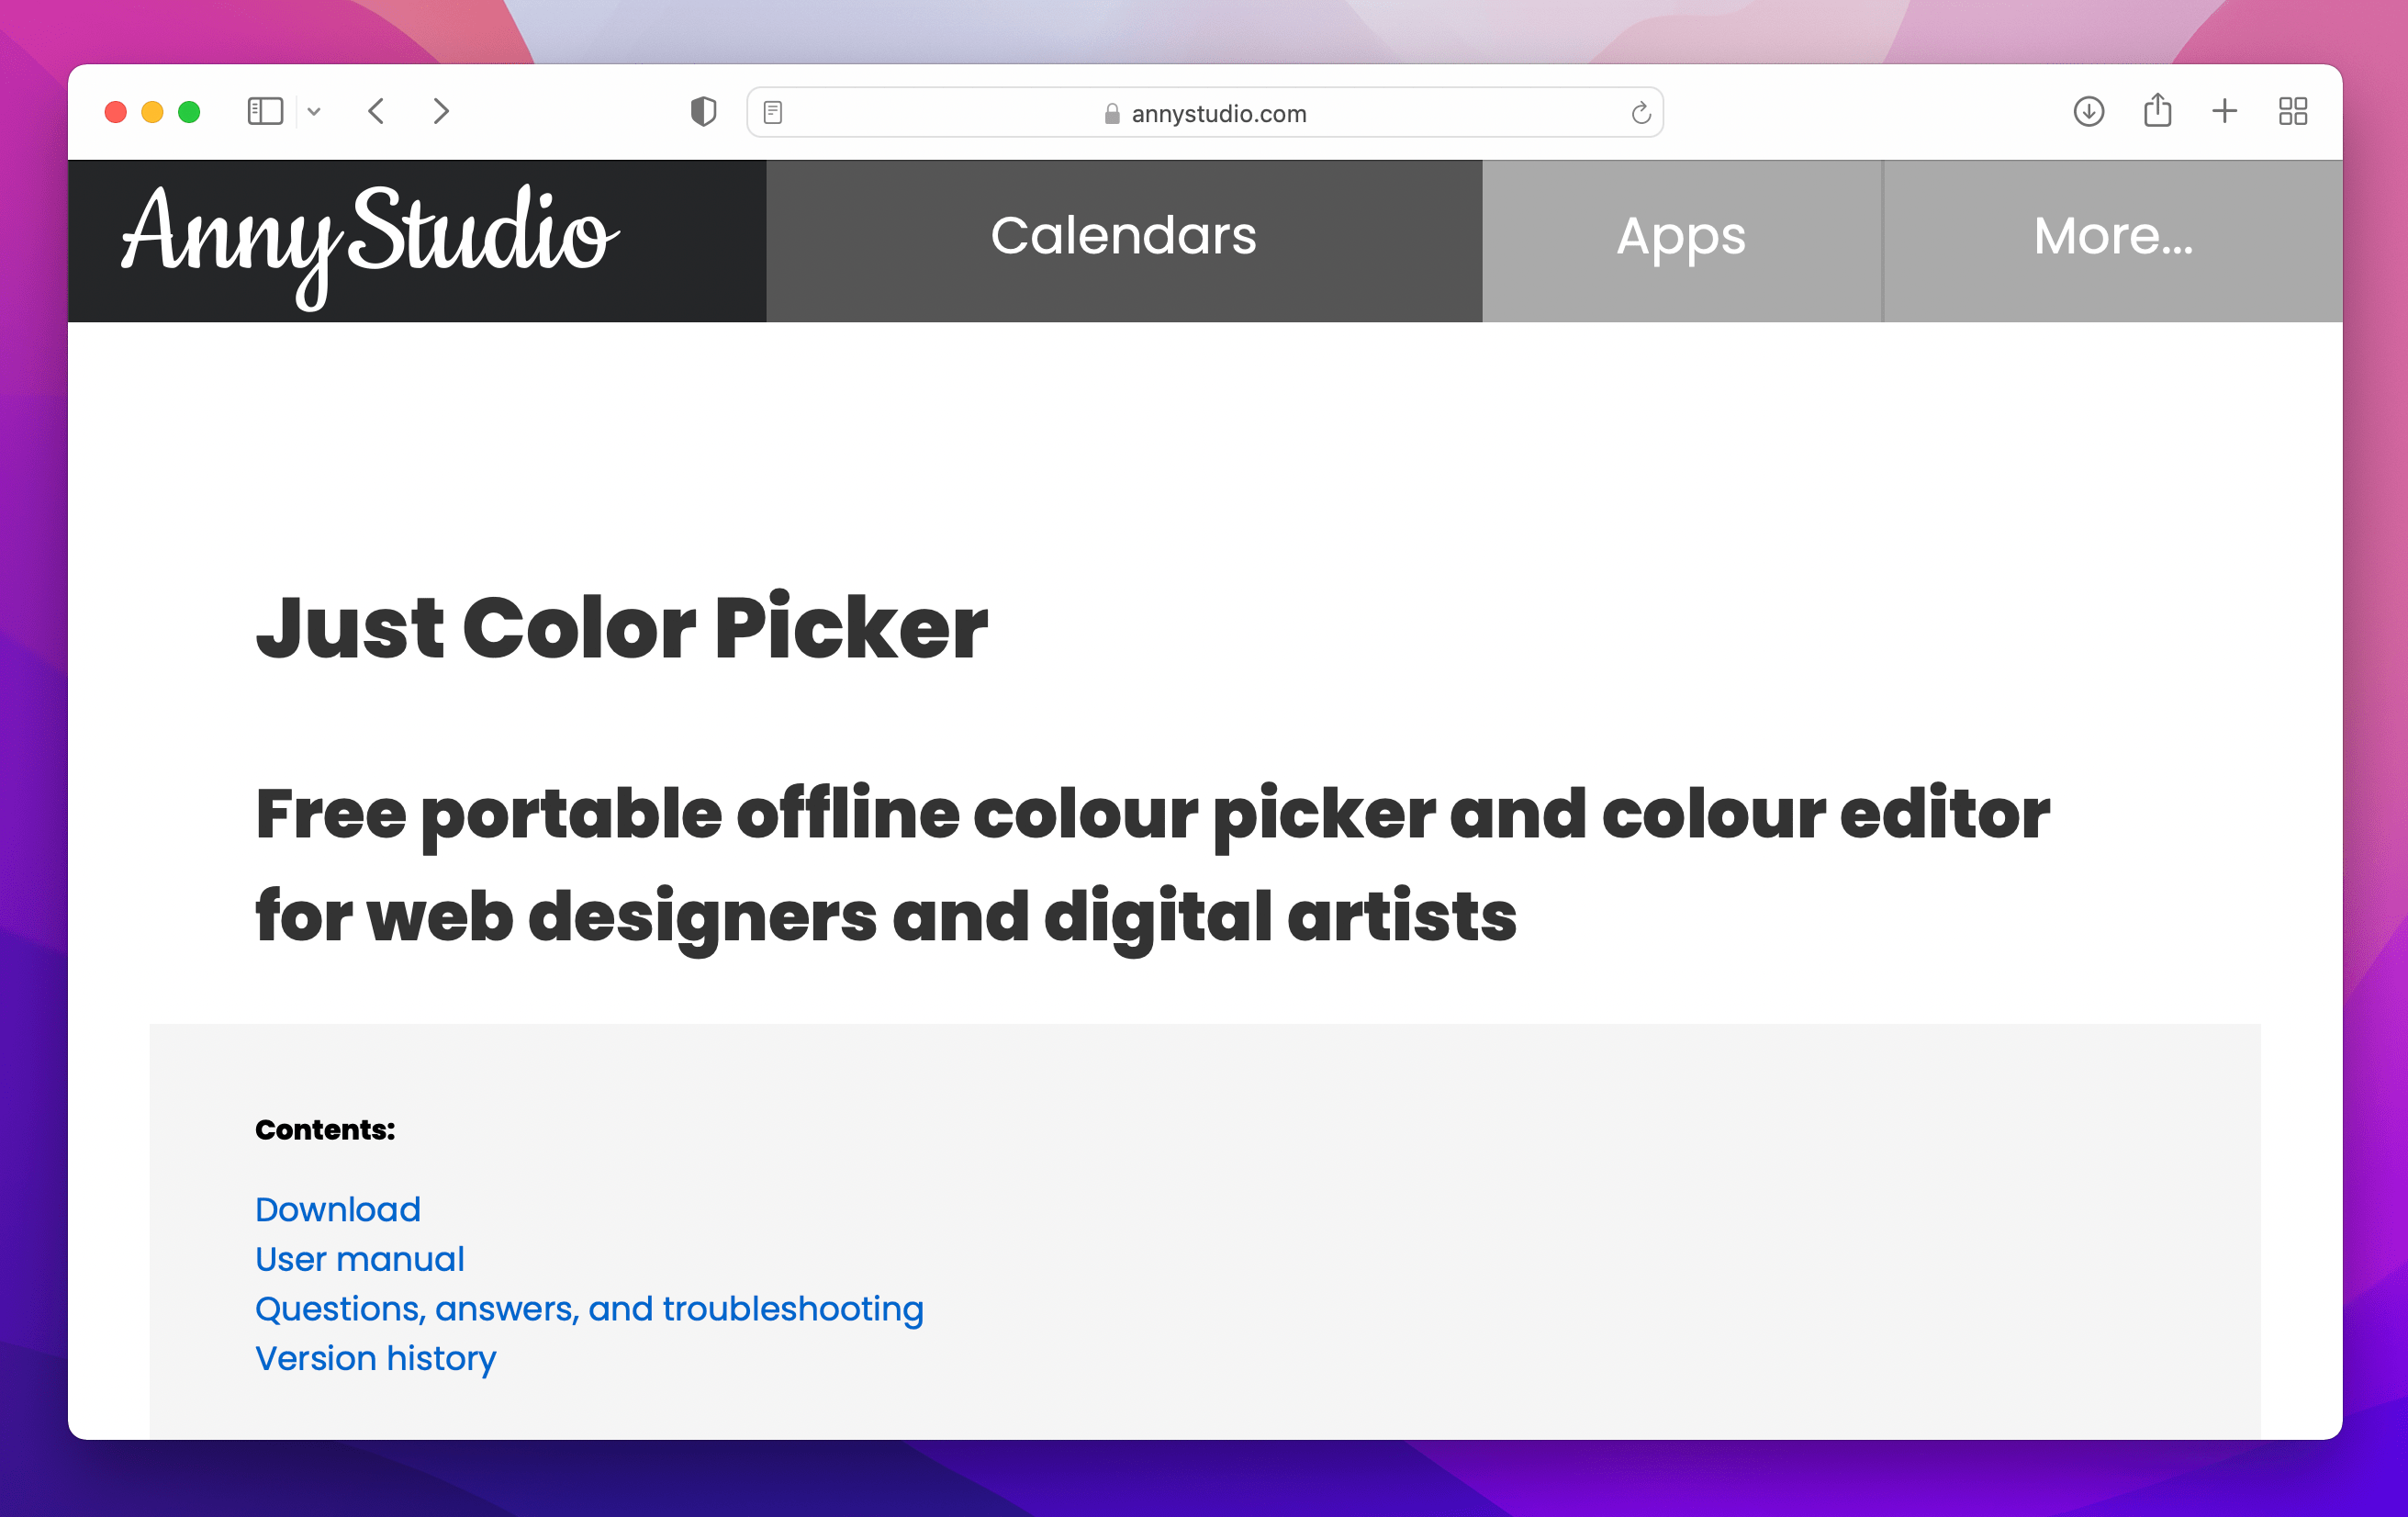Open the Share menu icon

click(x=2158, y=111)
